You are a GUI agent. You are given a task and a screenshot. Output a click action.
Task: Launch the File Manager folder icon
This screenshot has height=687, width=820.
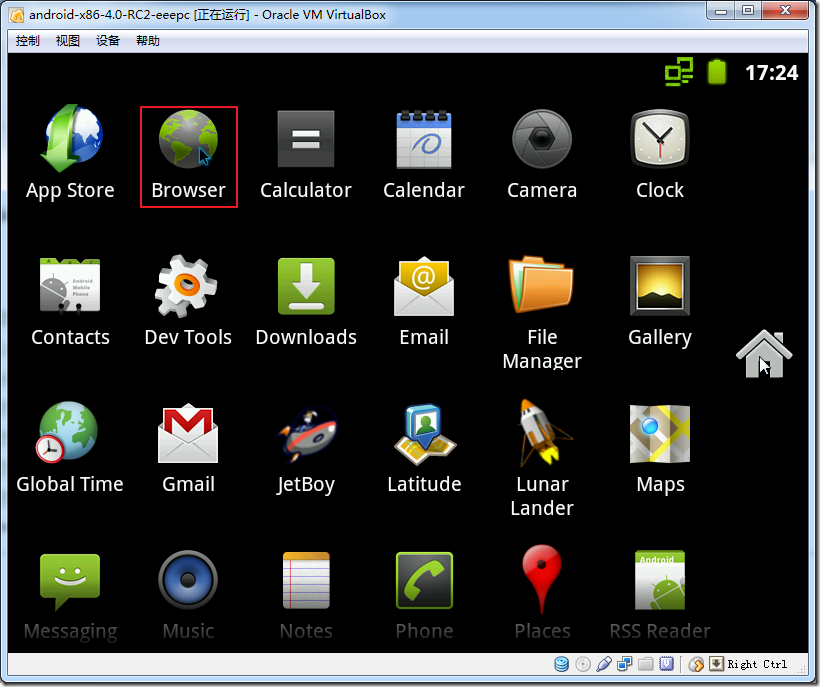click(541, 284)
